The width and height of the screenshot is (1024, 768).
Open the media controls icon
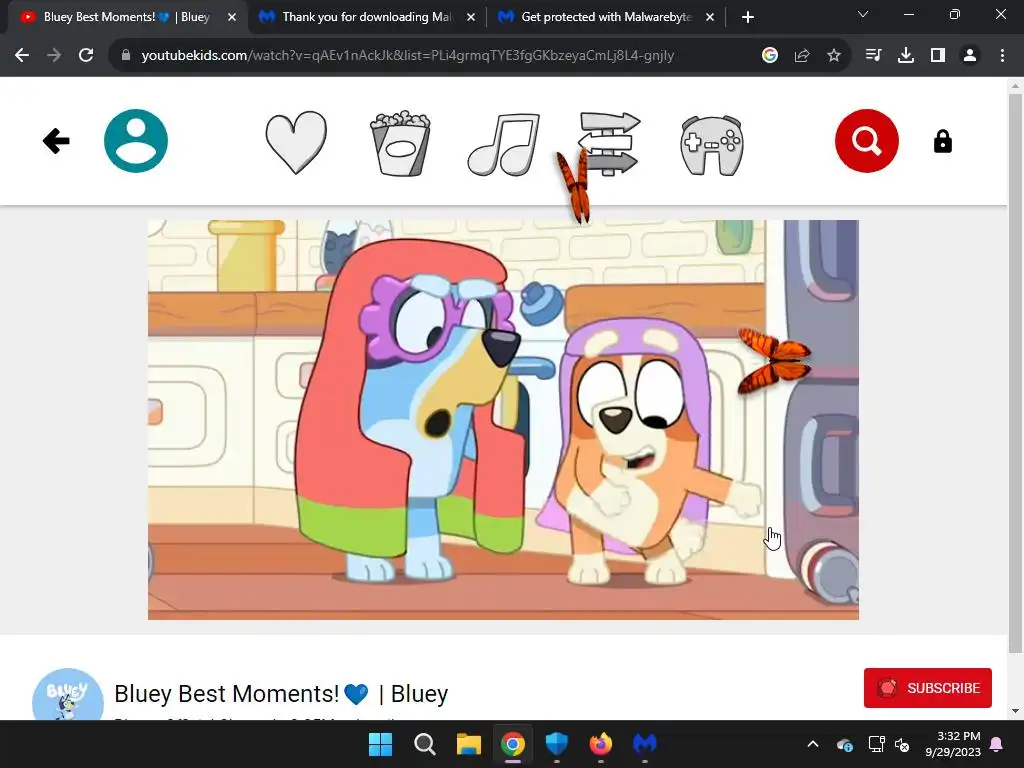873,56
